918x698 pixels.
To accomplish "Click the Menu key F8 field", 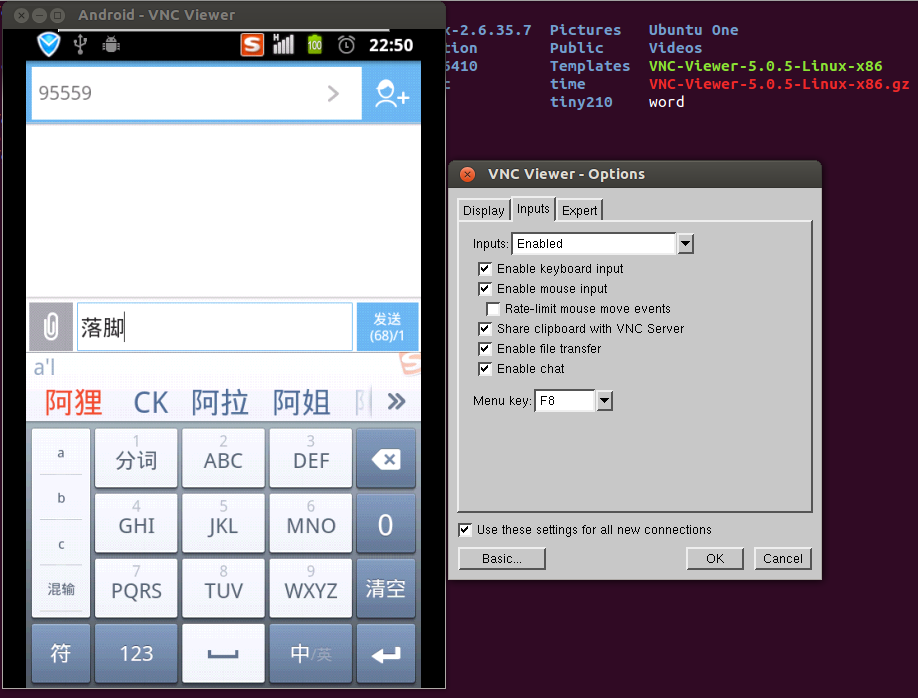I will click(x=565, y=401).
